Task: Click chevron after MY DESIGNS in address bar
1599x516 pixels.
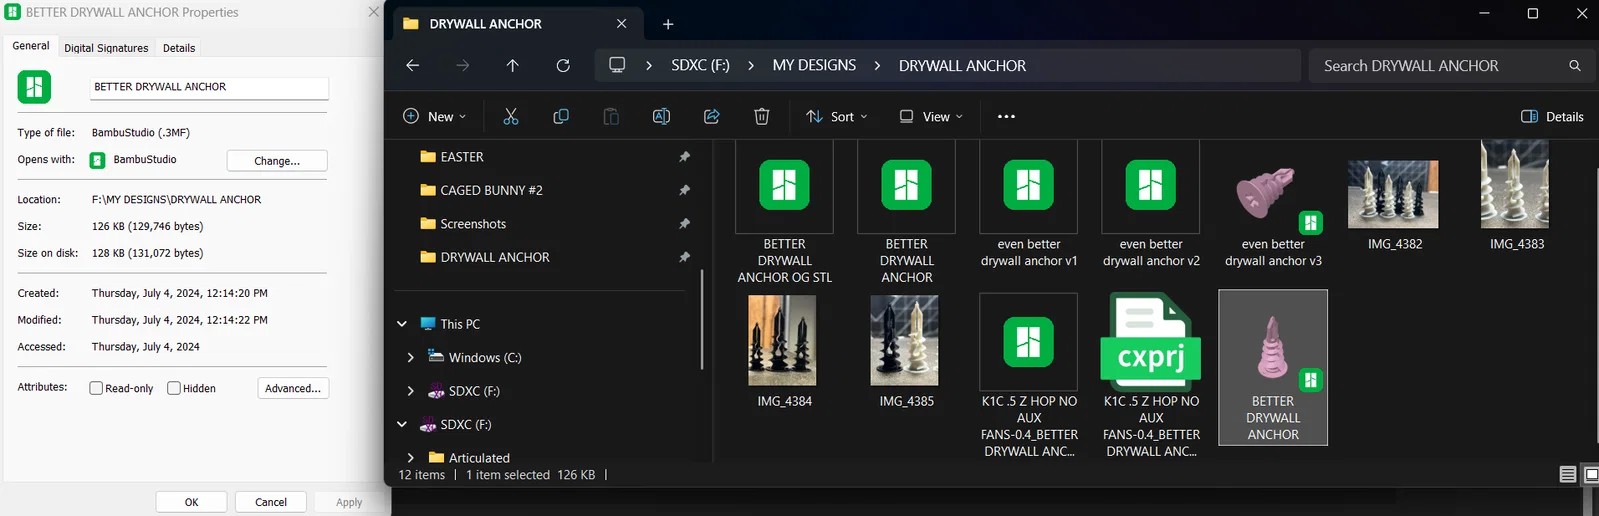Action: pyautogui.click(x=877, y=65)
